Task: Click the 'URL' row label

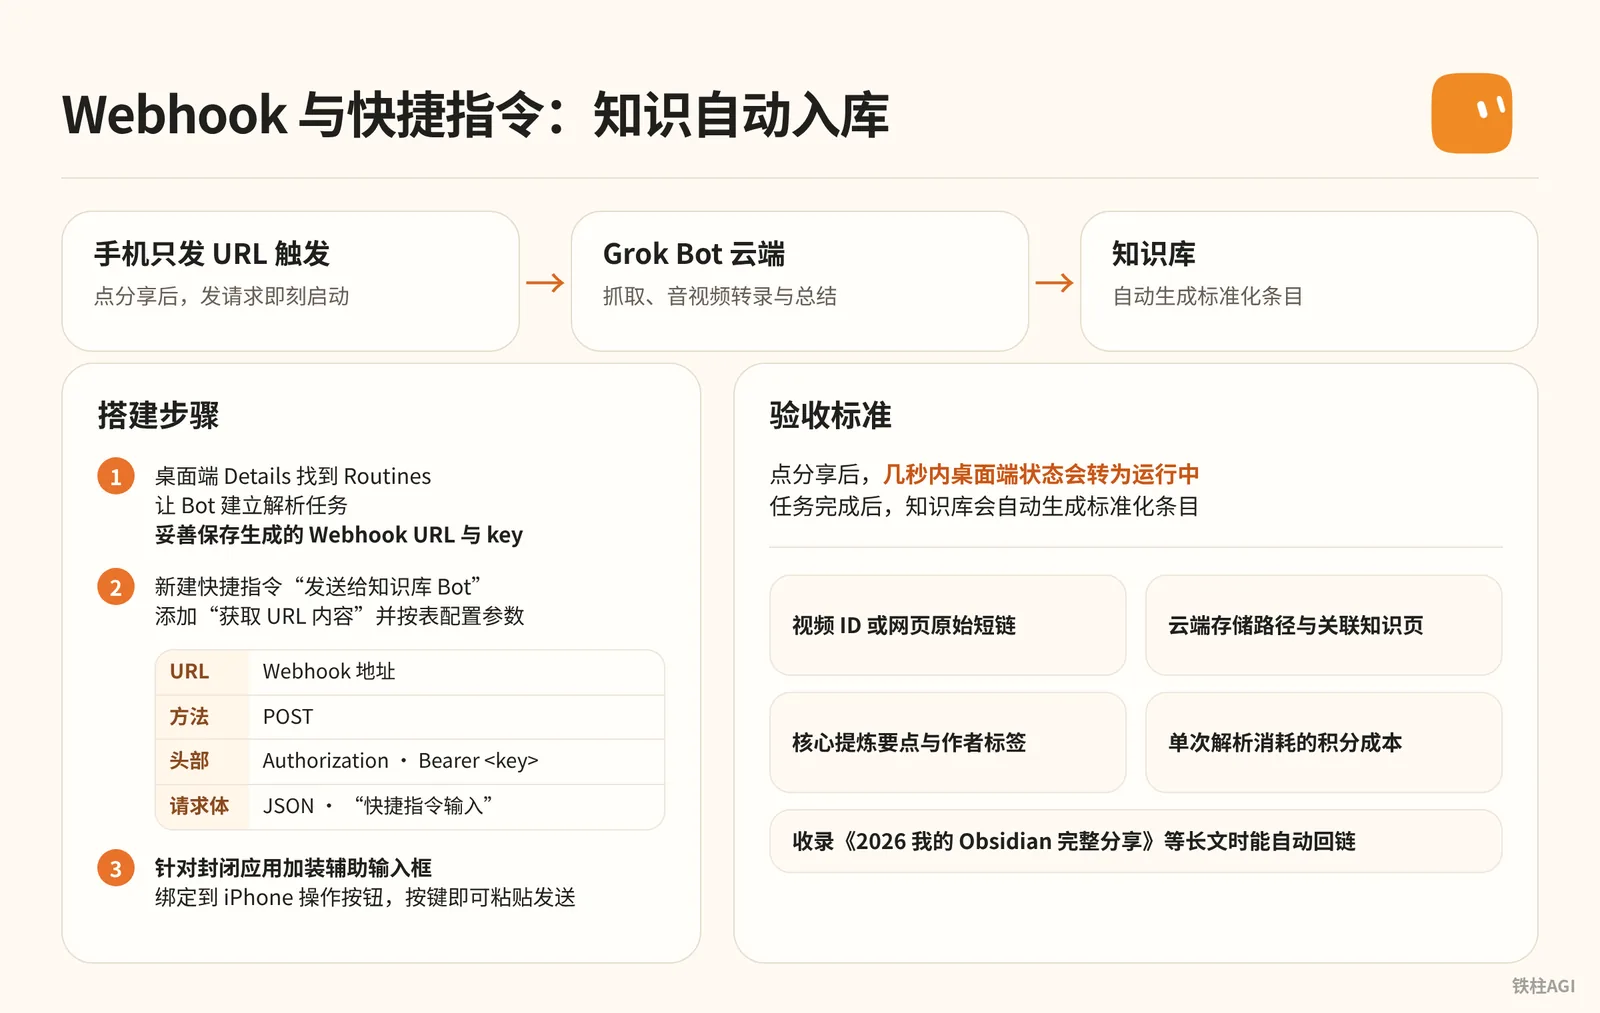Action: (x=189, y=672)
